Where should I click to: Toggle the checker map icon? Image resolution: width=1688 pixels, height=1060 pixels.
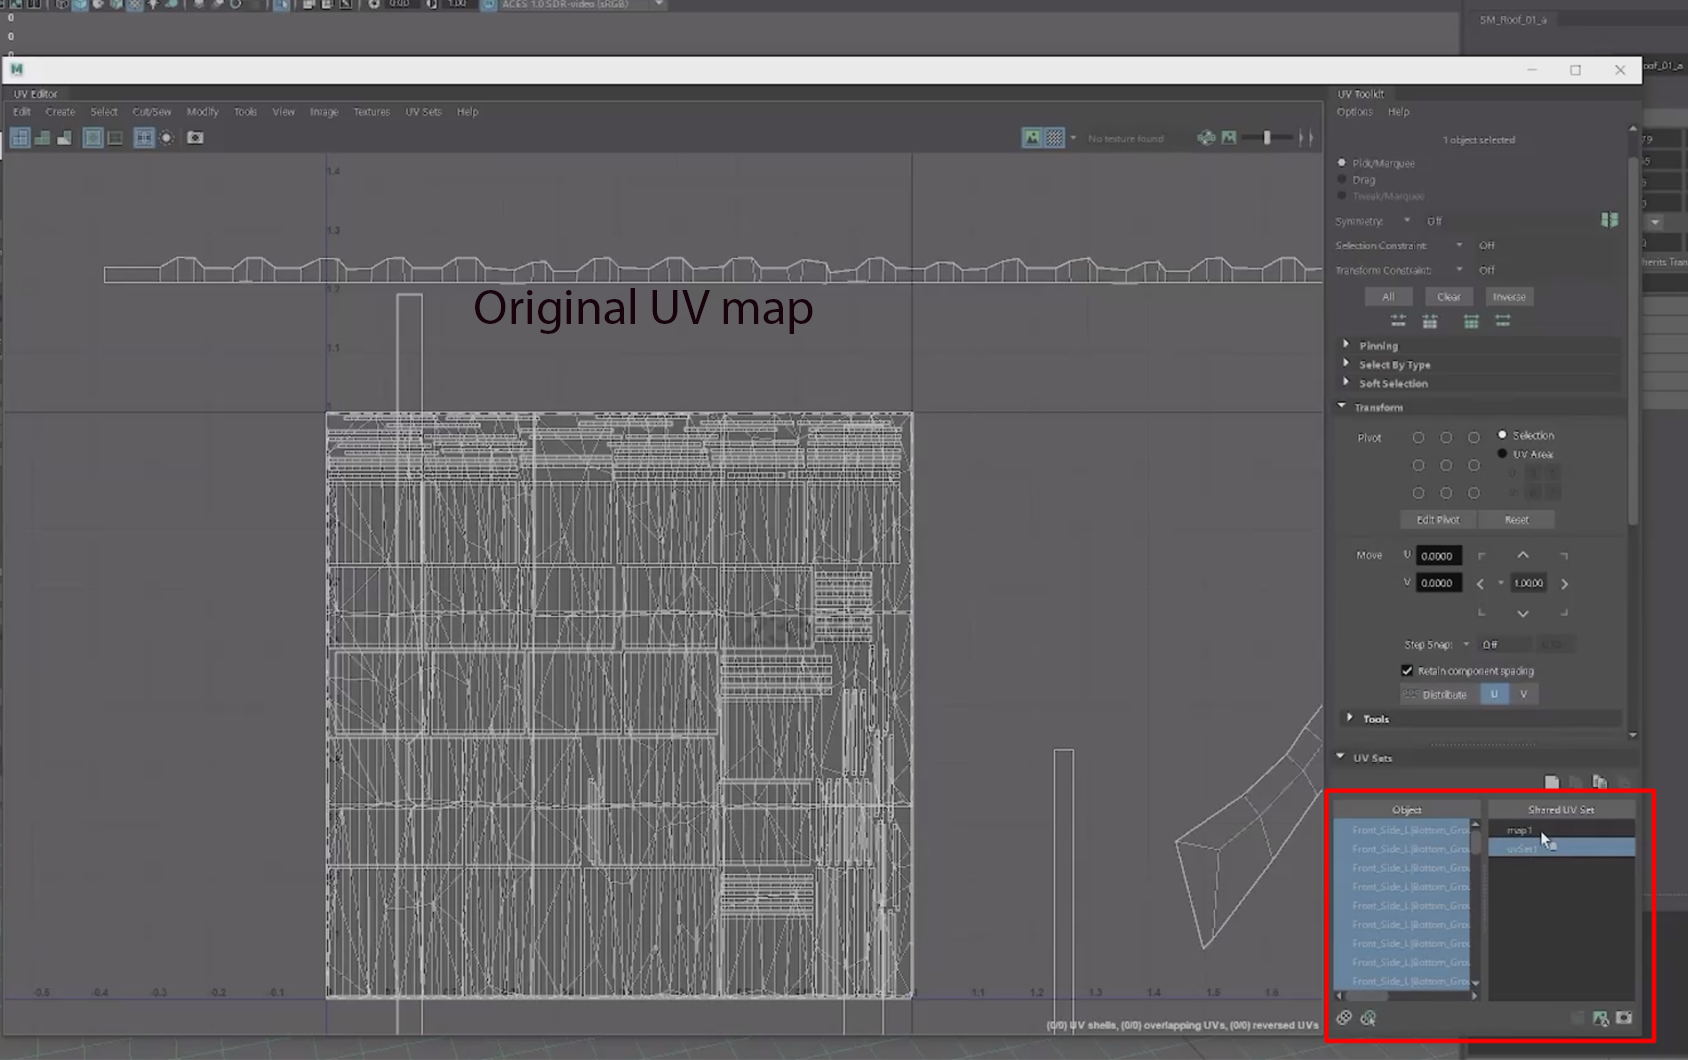[1055, 138]
